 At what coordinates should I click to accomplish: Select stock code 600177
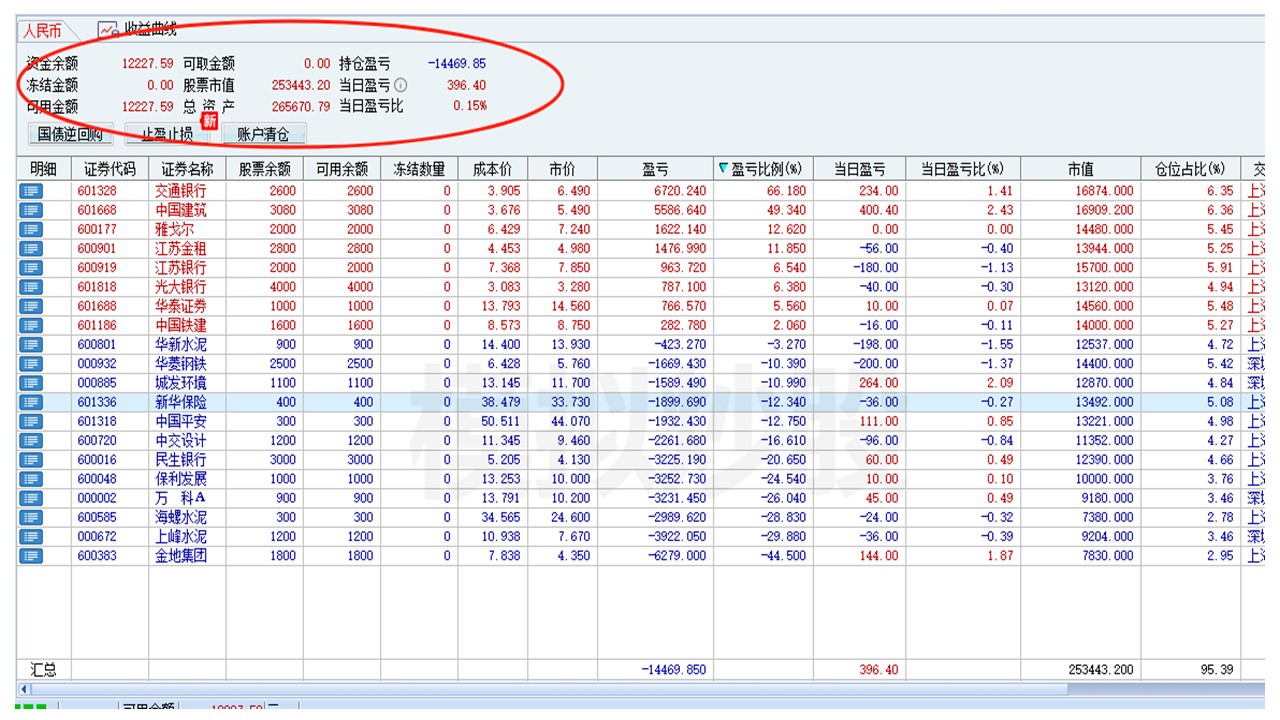[97, 229]
